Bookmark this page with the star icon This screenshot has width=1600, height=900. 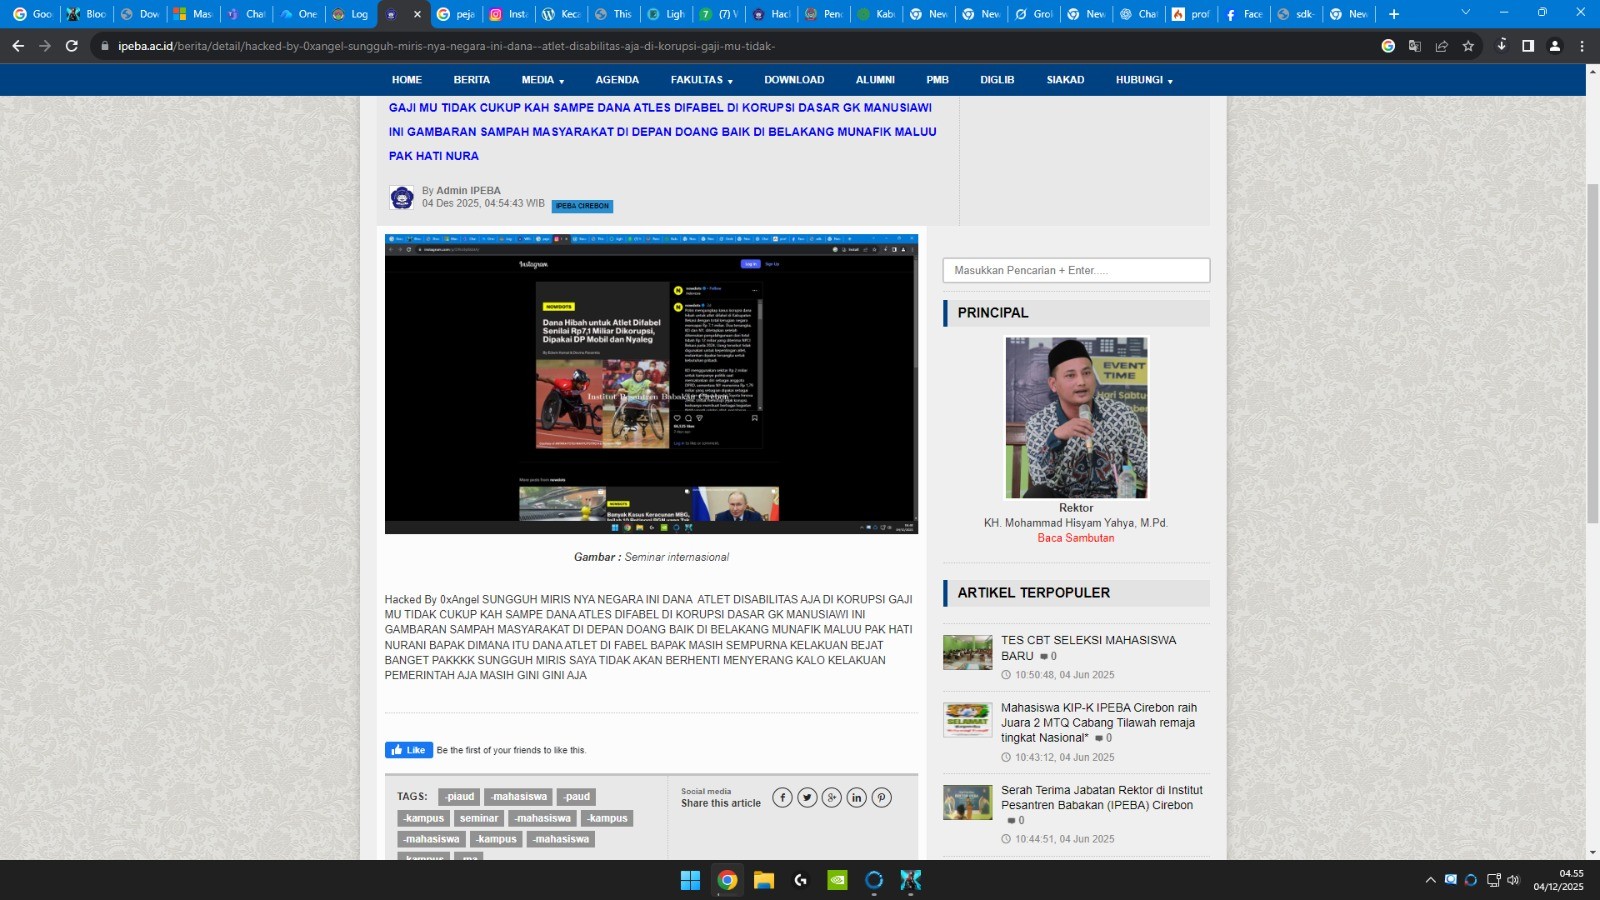1468,46
